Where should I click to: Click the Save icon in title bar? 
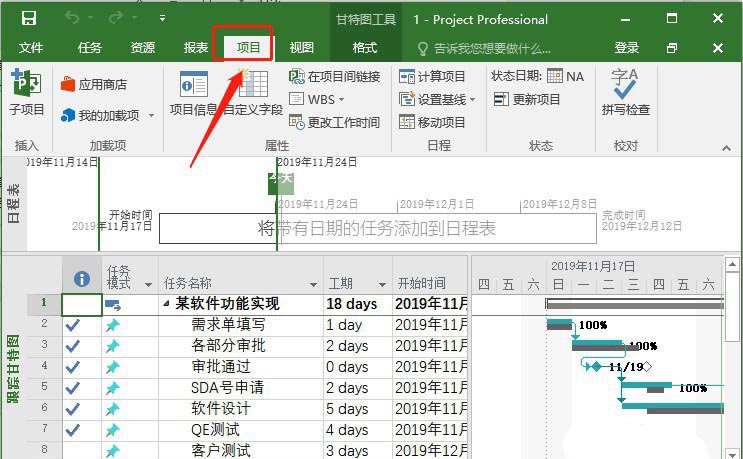point(29,18)
